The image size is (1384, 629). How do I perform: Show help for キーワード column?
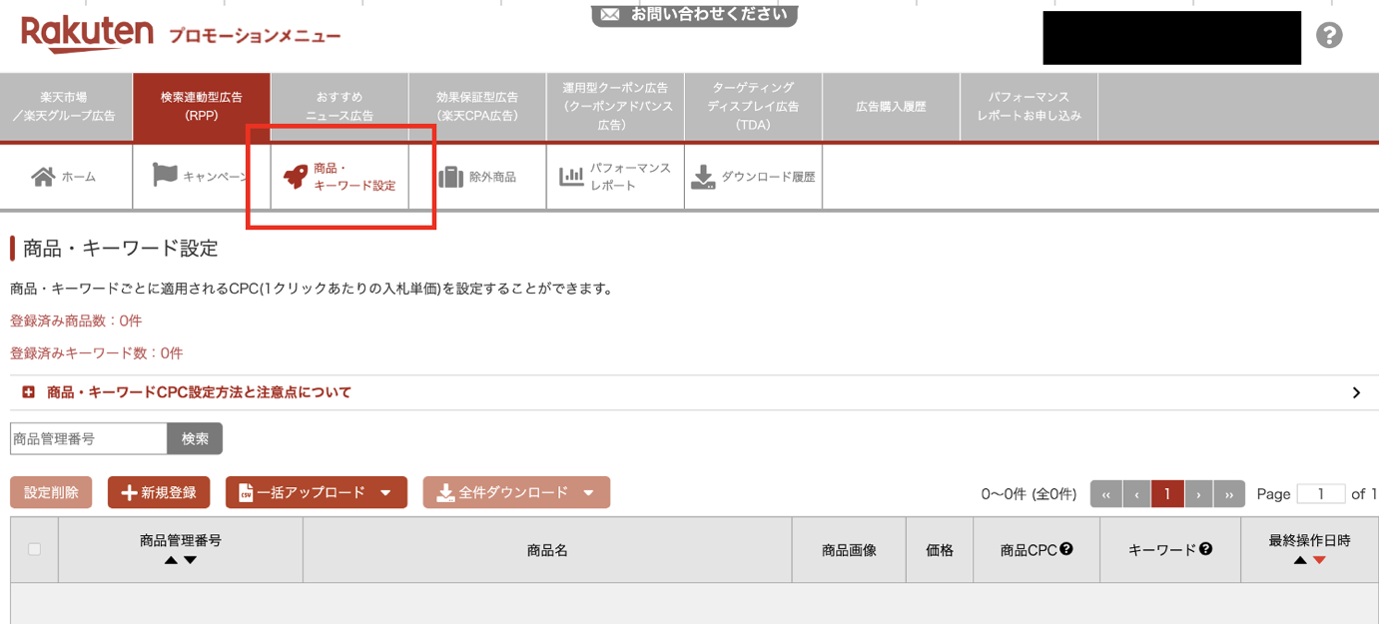(x=1206, y=549)
